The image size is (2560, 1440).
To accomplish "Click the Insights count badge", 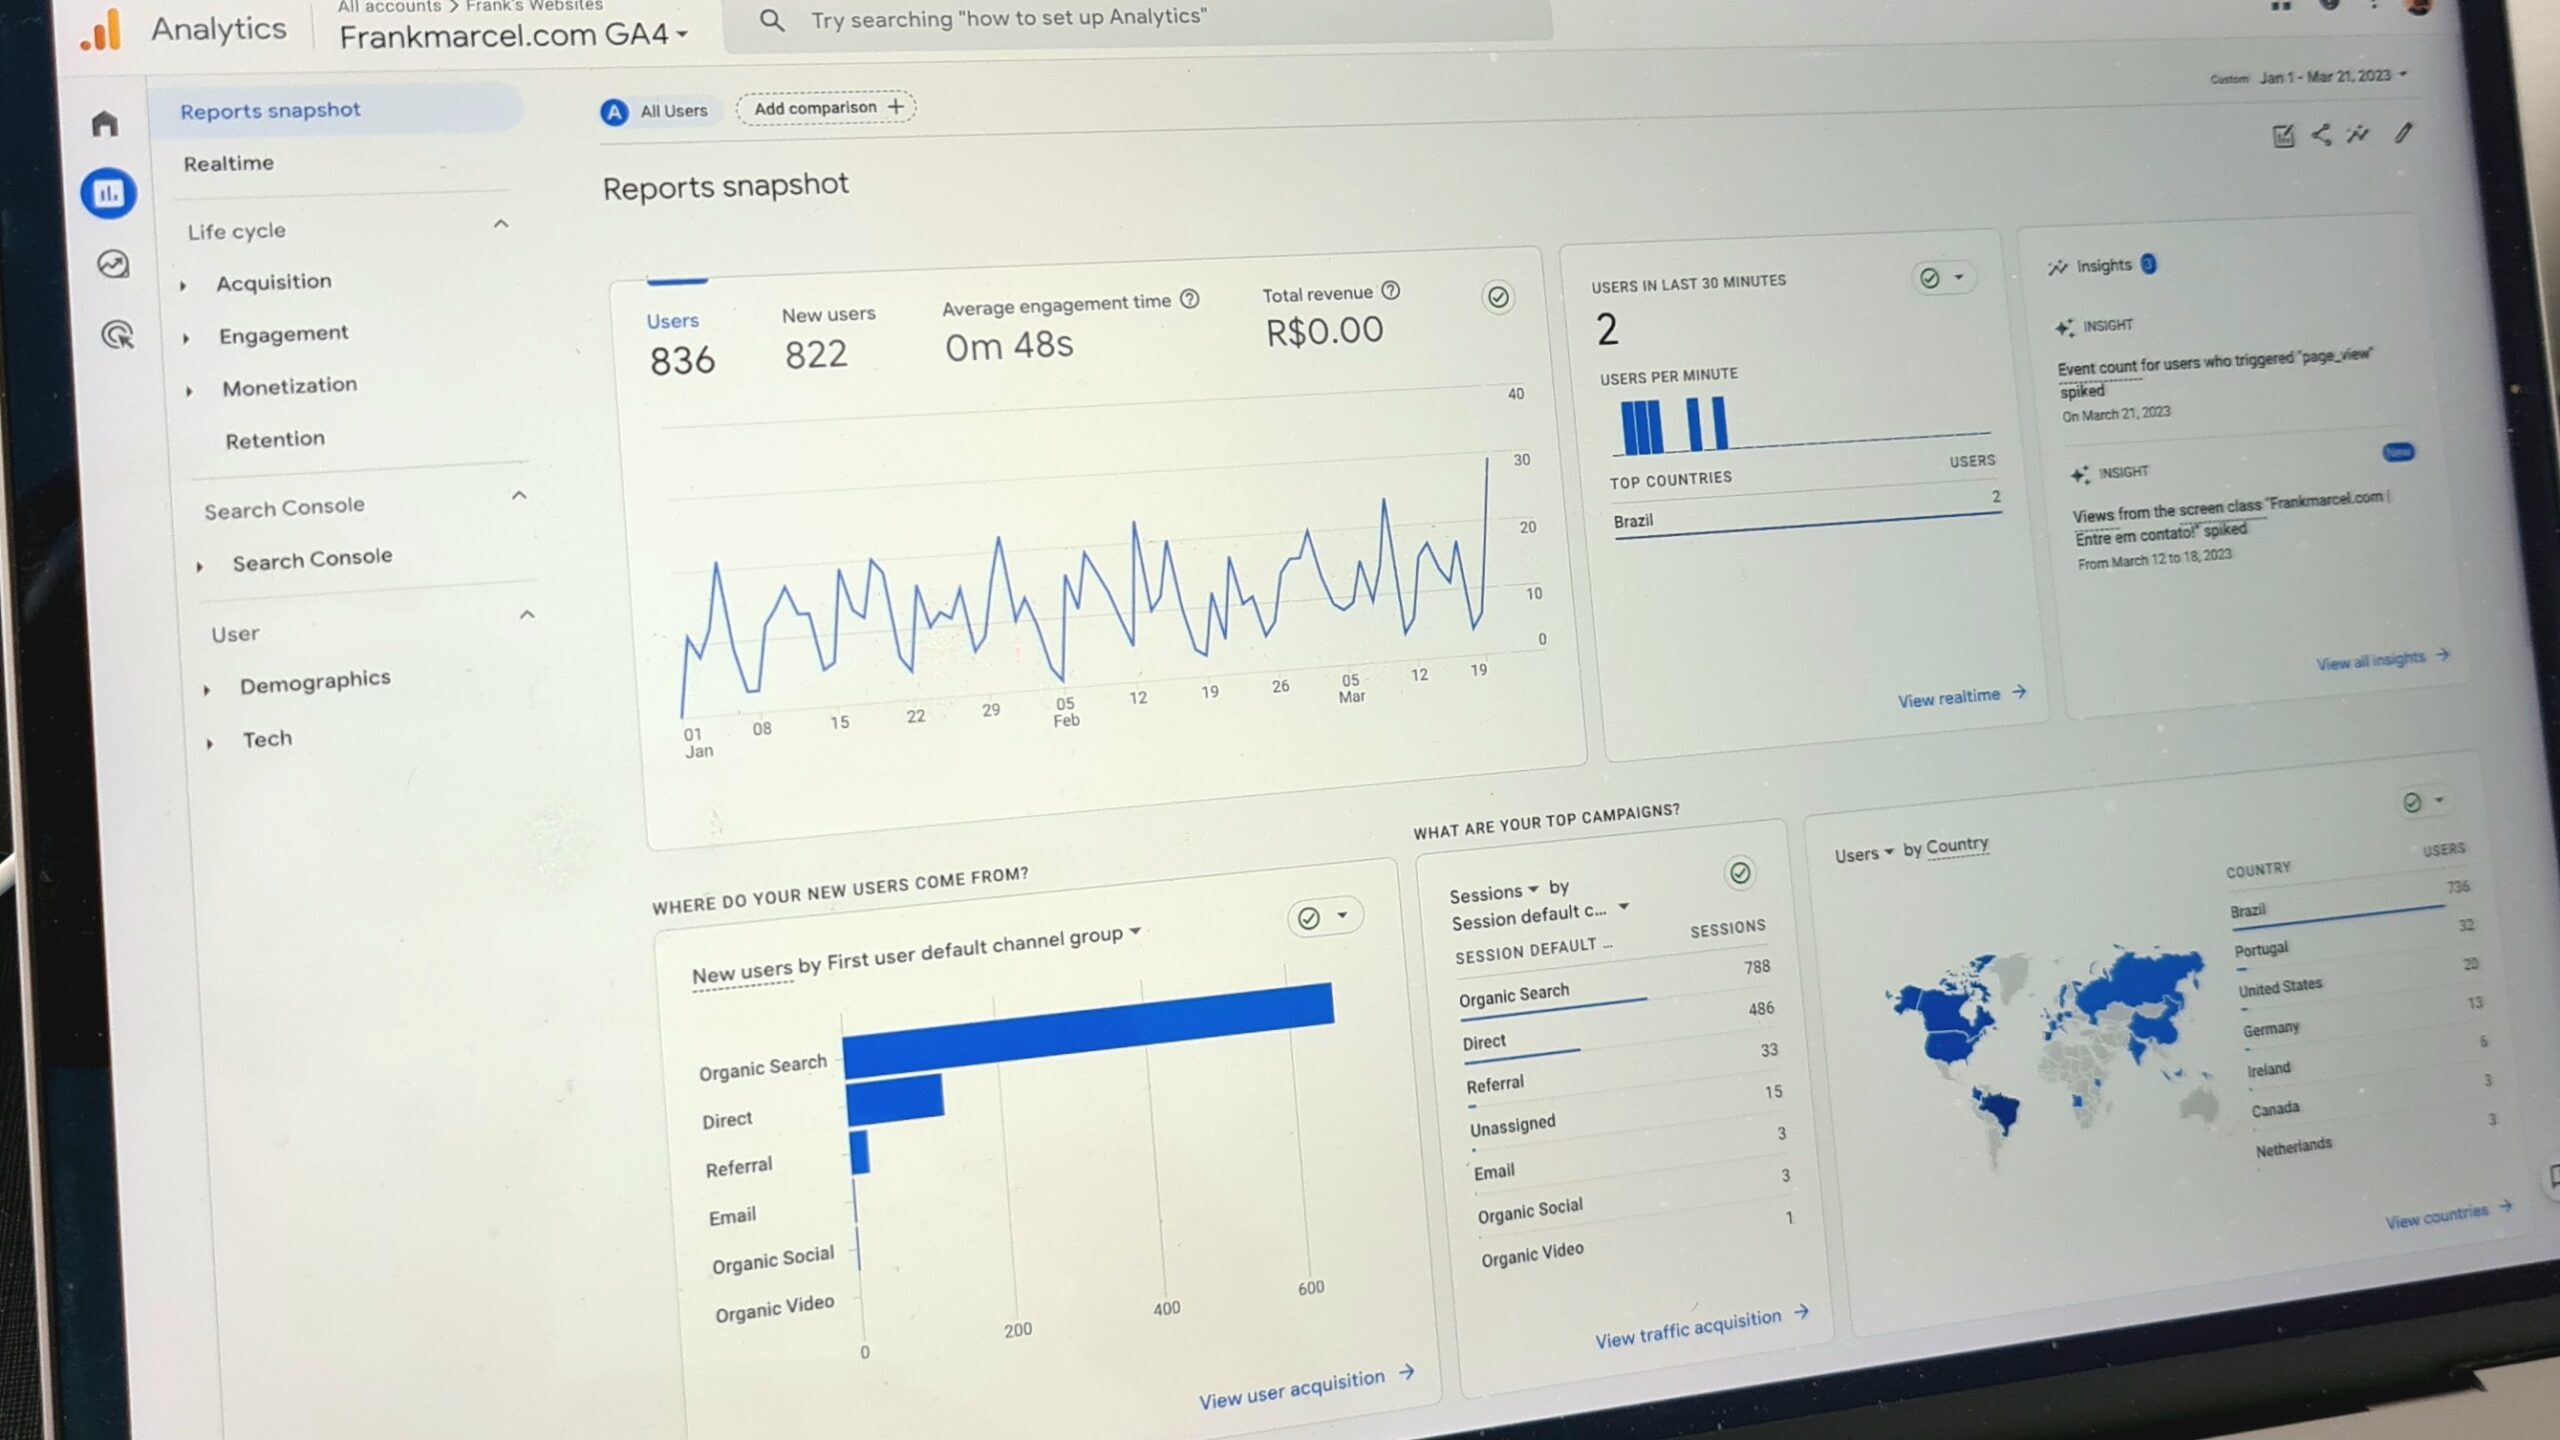I will point(2148,263).
